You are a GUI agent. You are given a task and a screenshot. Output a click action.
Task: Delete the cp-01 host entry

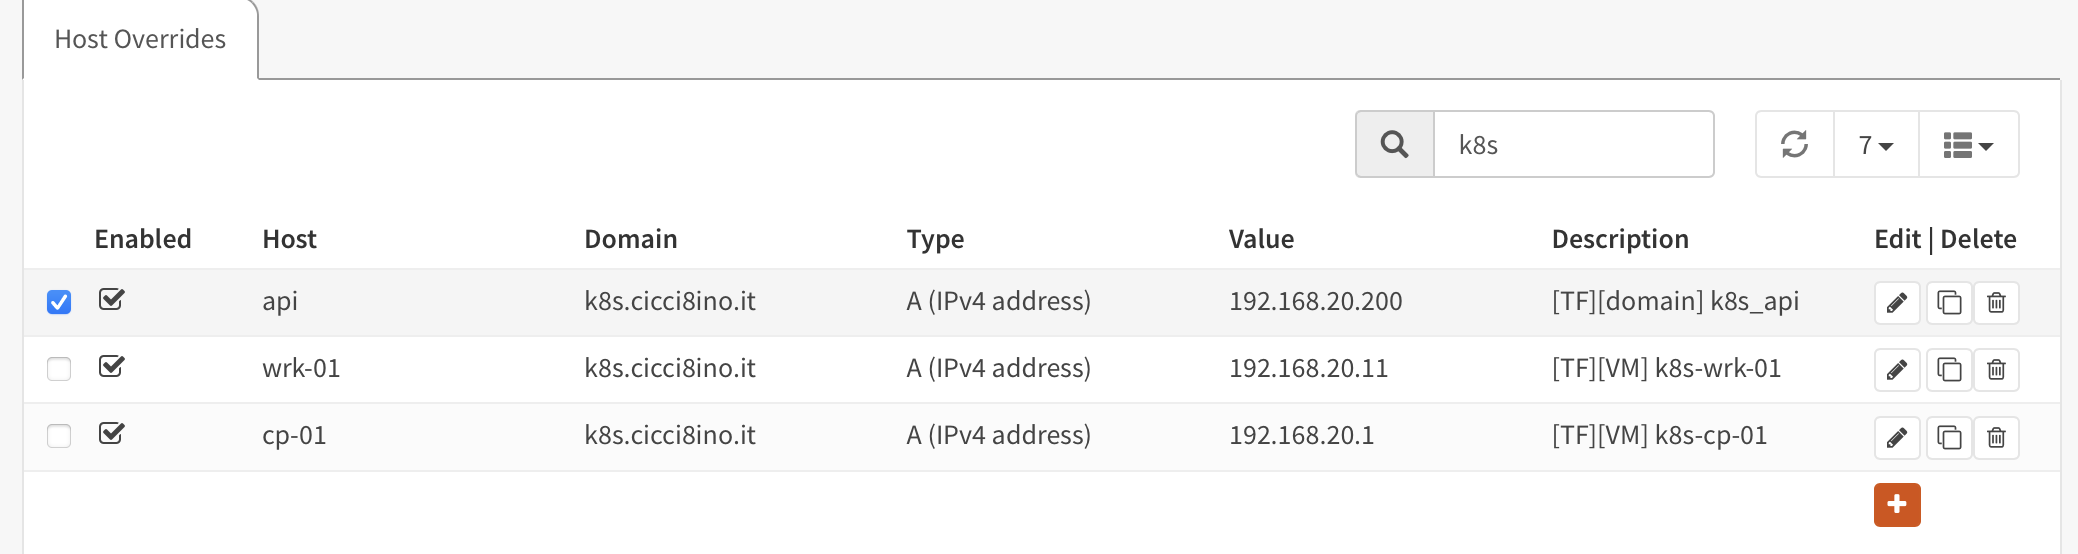coord(1996,437)
